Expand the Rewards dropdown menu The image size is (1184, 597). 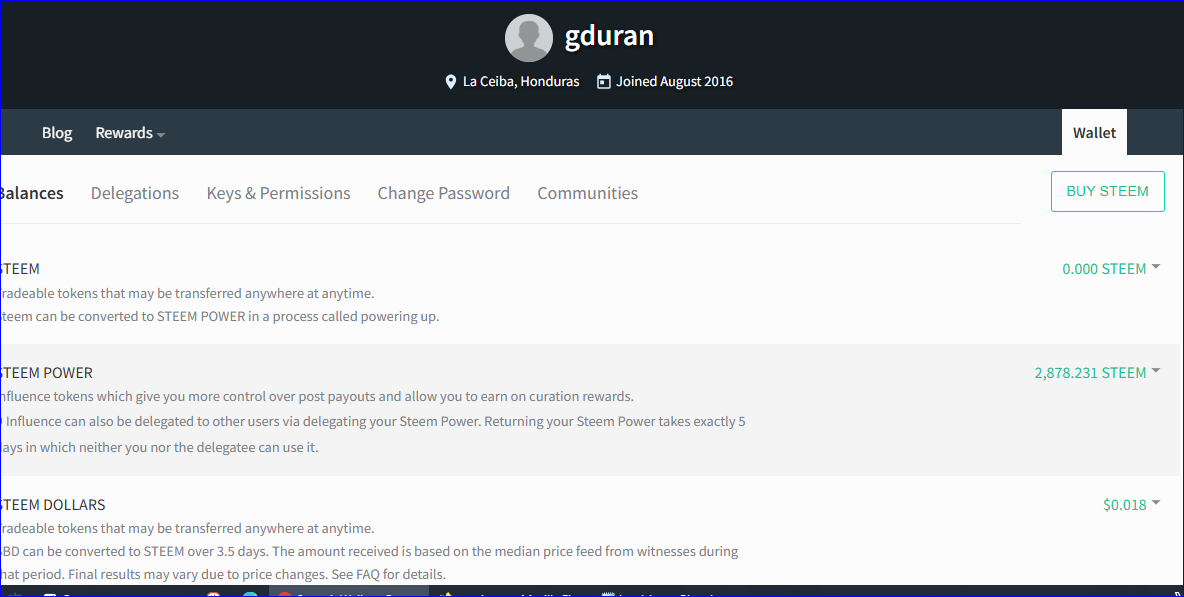tap(130, 133)
